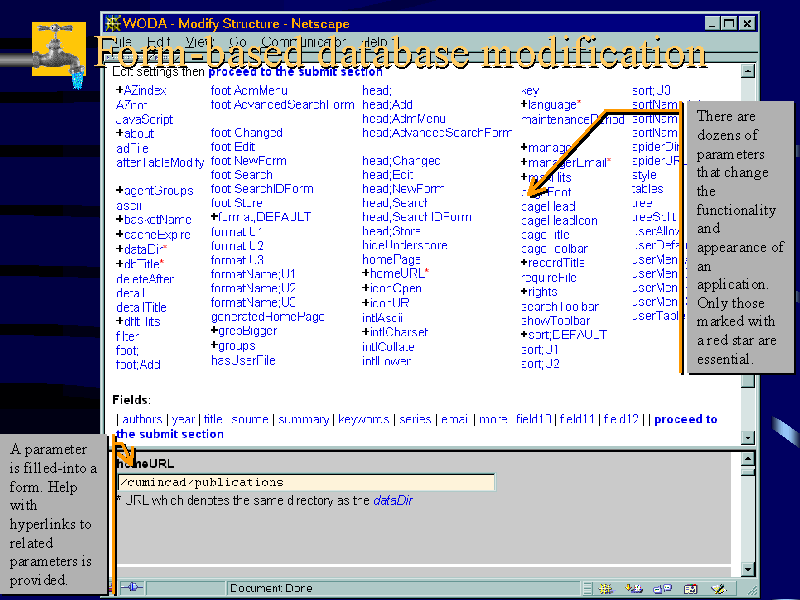This screenshot has height=600, width=800.
Task: Click the 'authors' field link
Action: [x=141, y=420]
